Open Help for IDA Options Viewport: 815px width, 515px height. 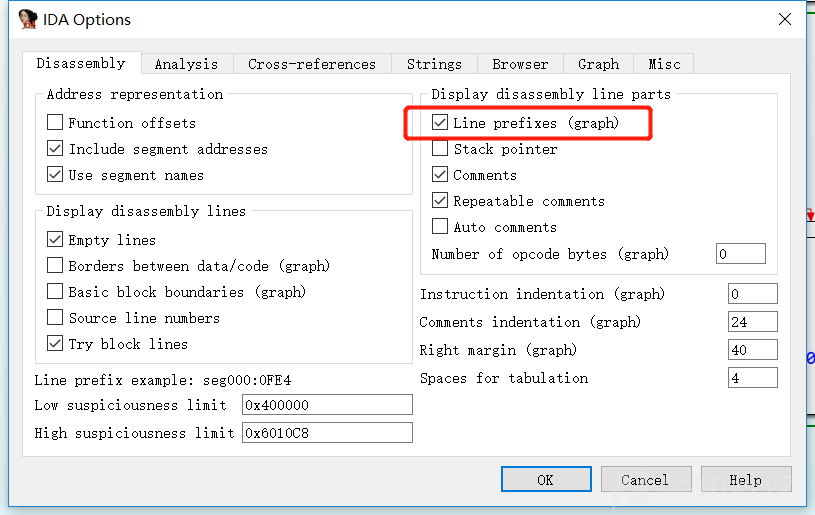tap(745, 480)
